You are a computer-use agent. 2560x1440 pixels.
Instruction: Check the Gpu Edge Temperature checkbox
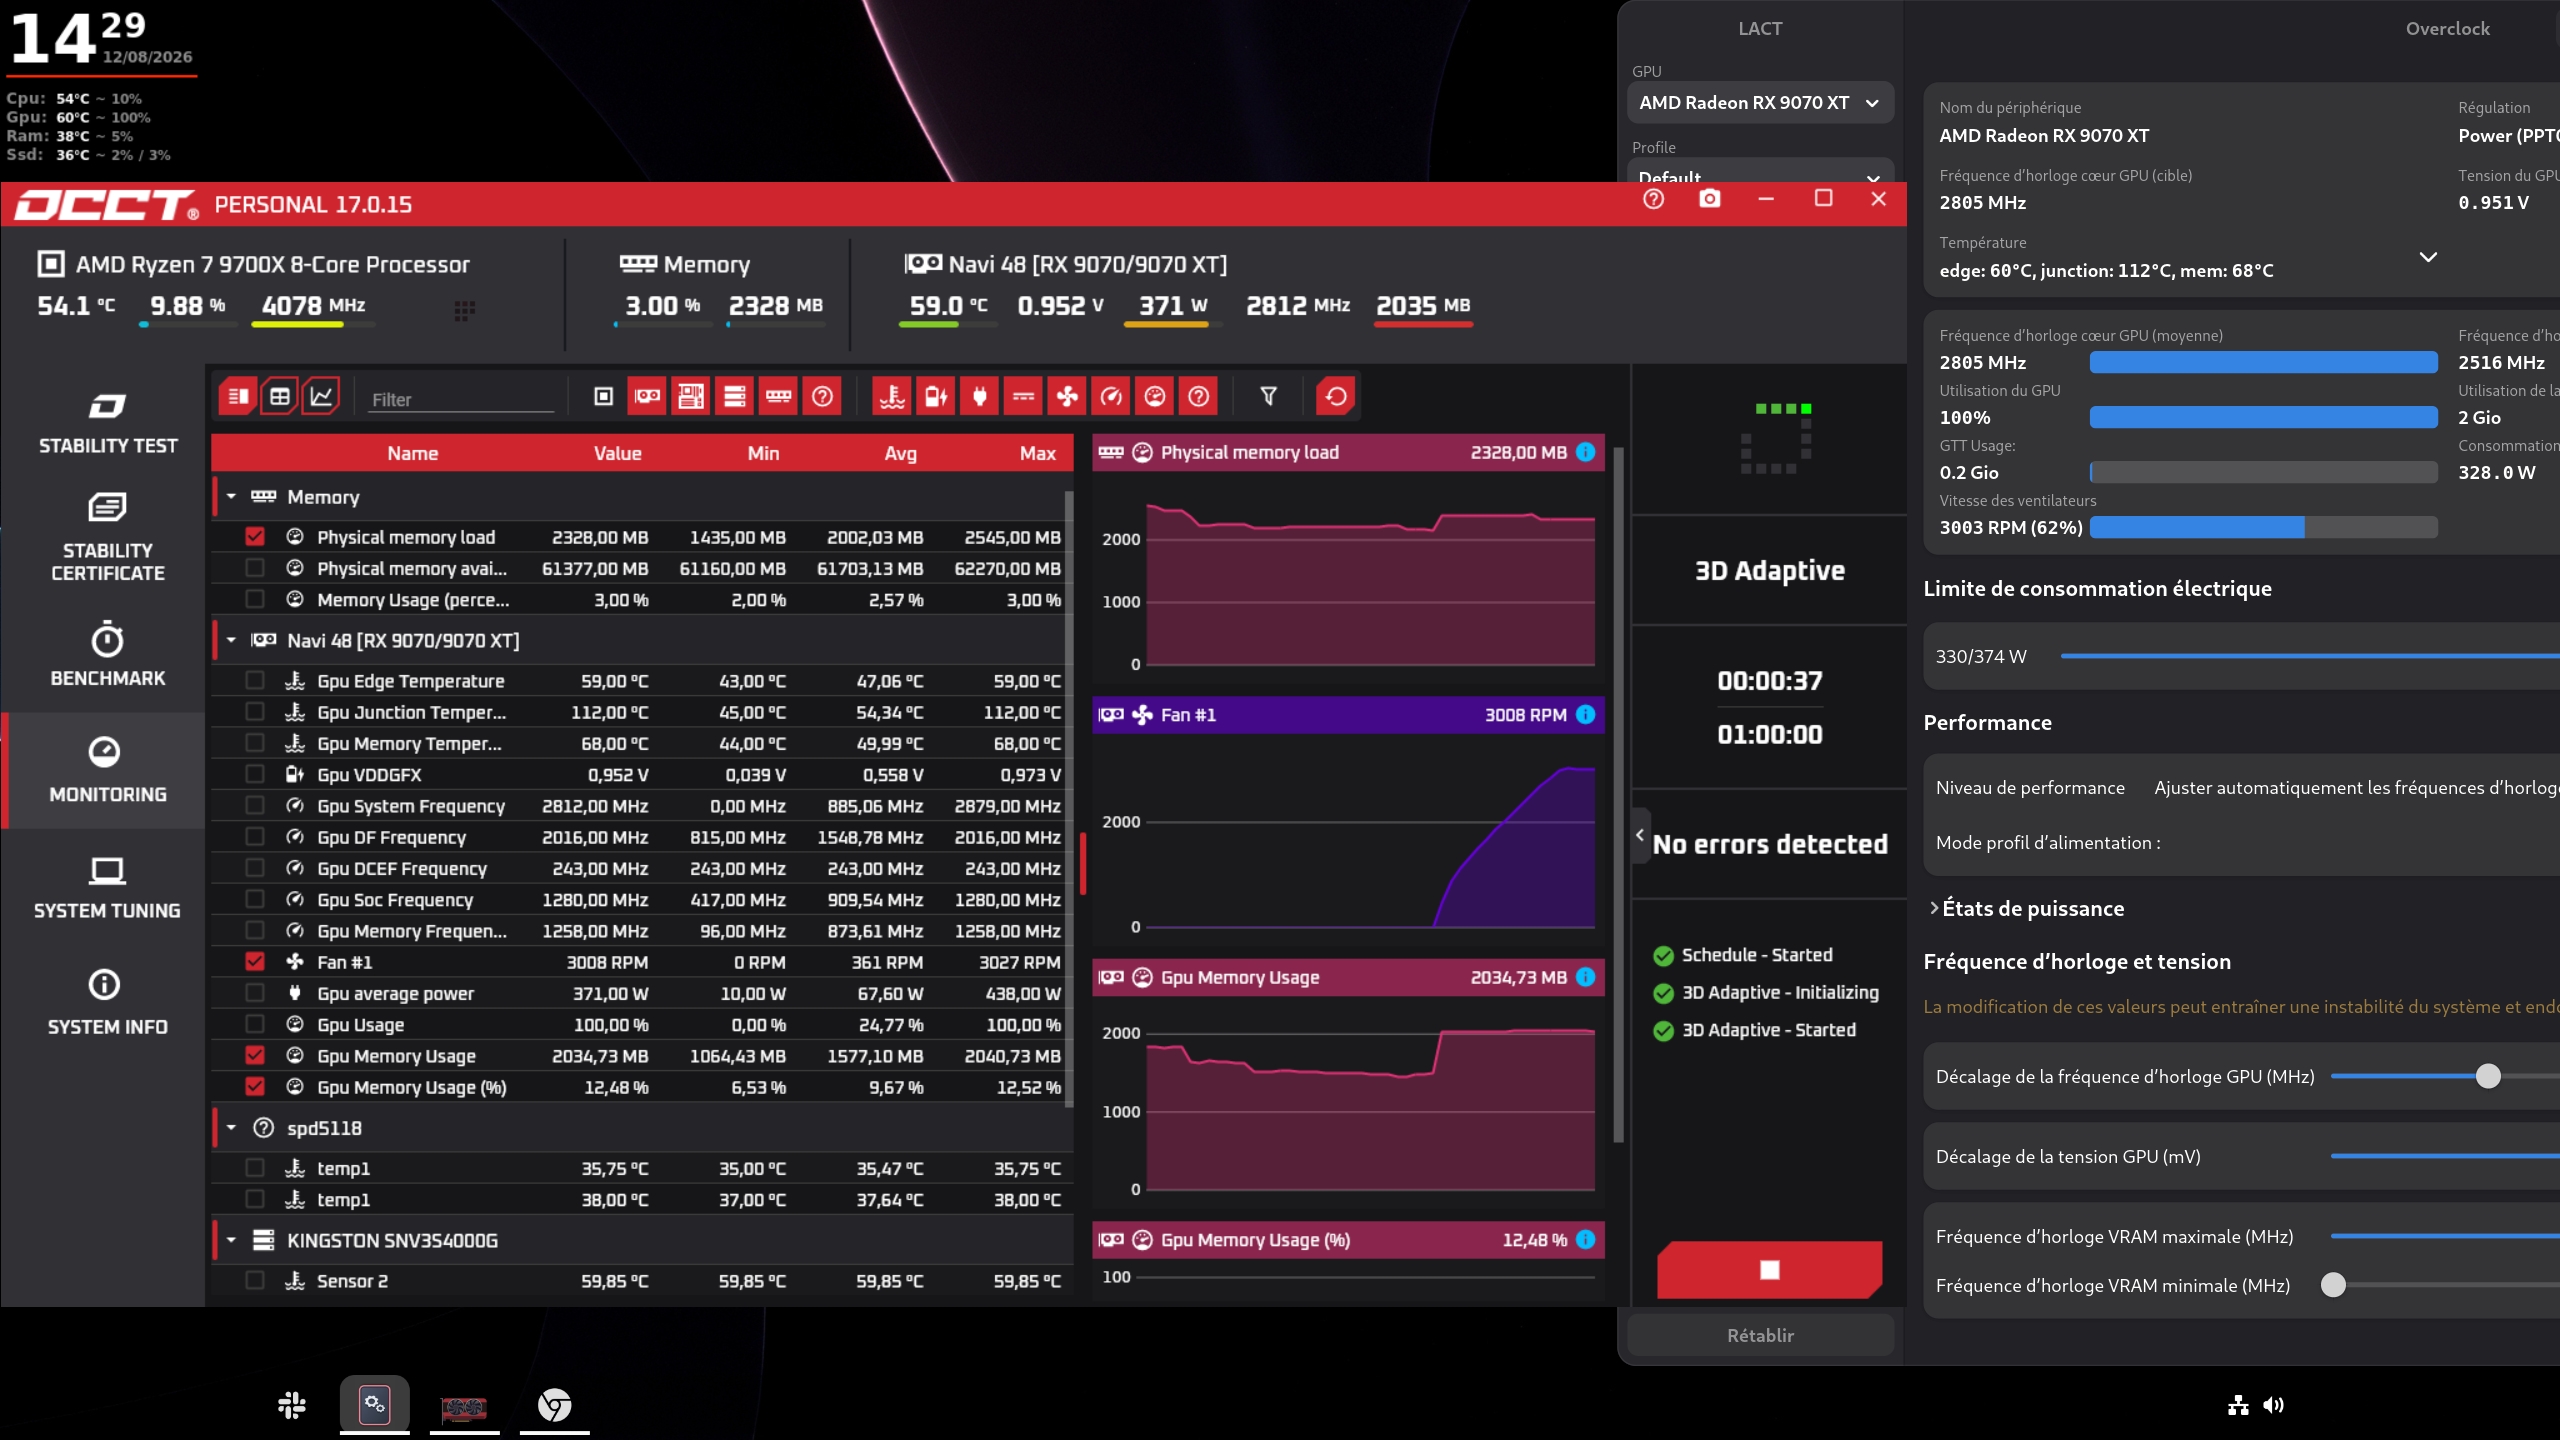(255, 681)
